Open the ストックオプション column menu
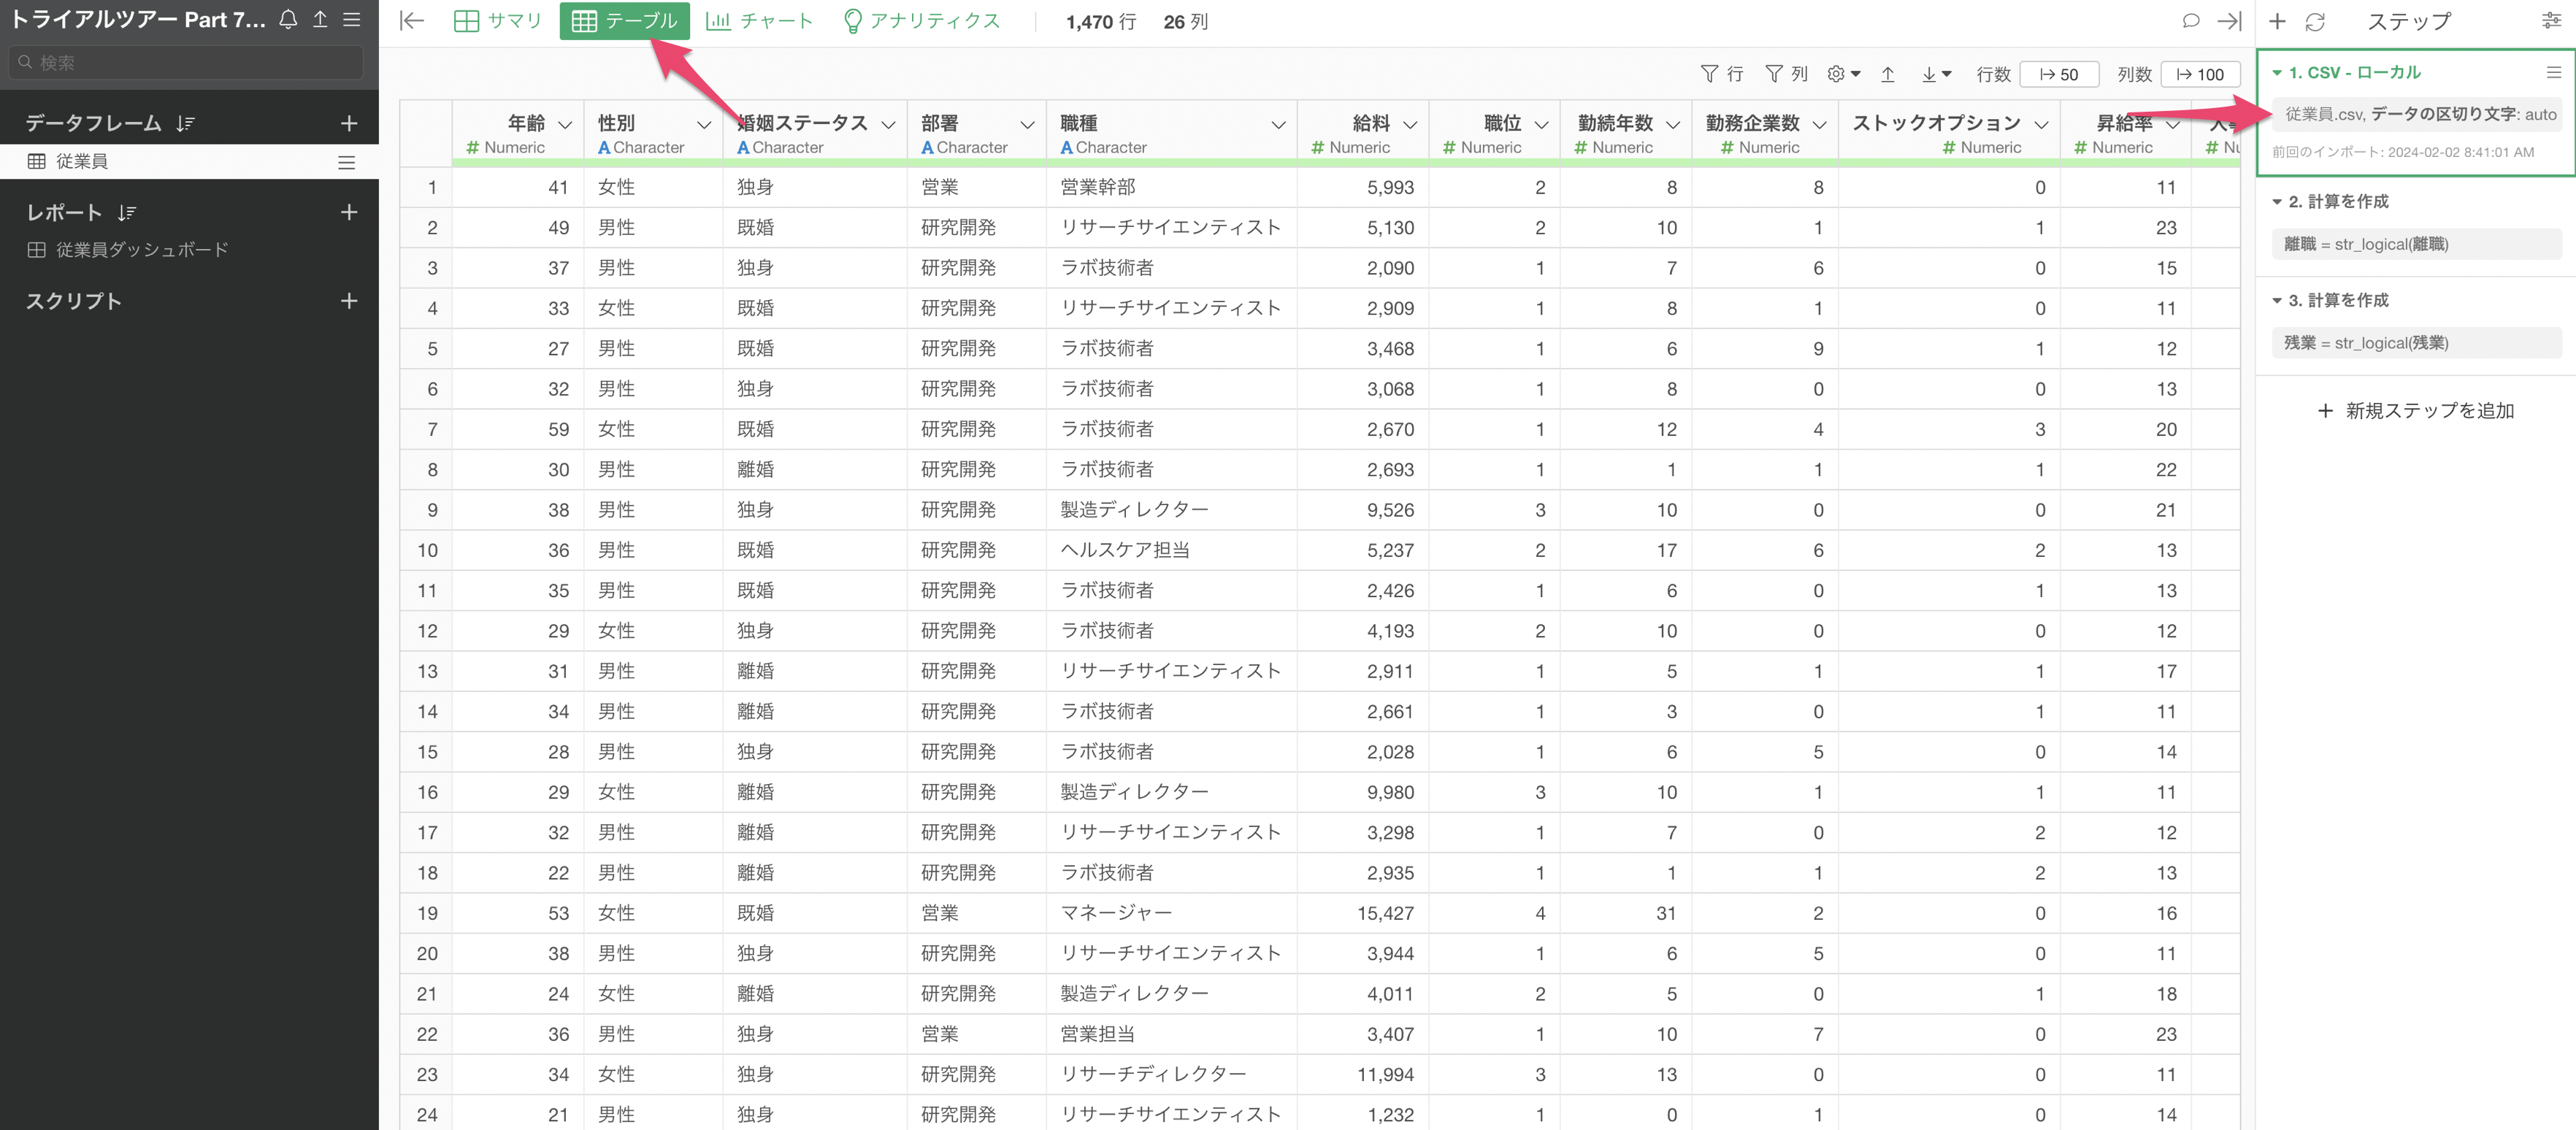Image resolution: width=2576 pixels, height=1130 pixels. click(x=2041, y=125)
